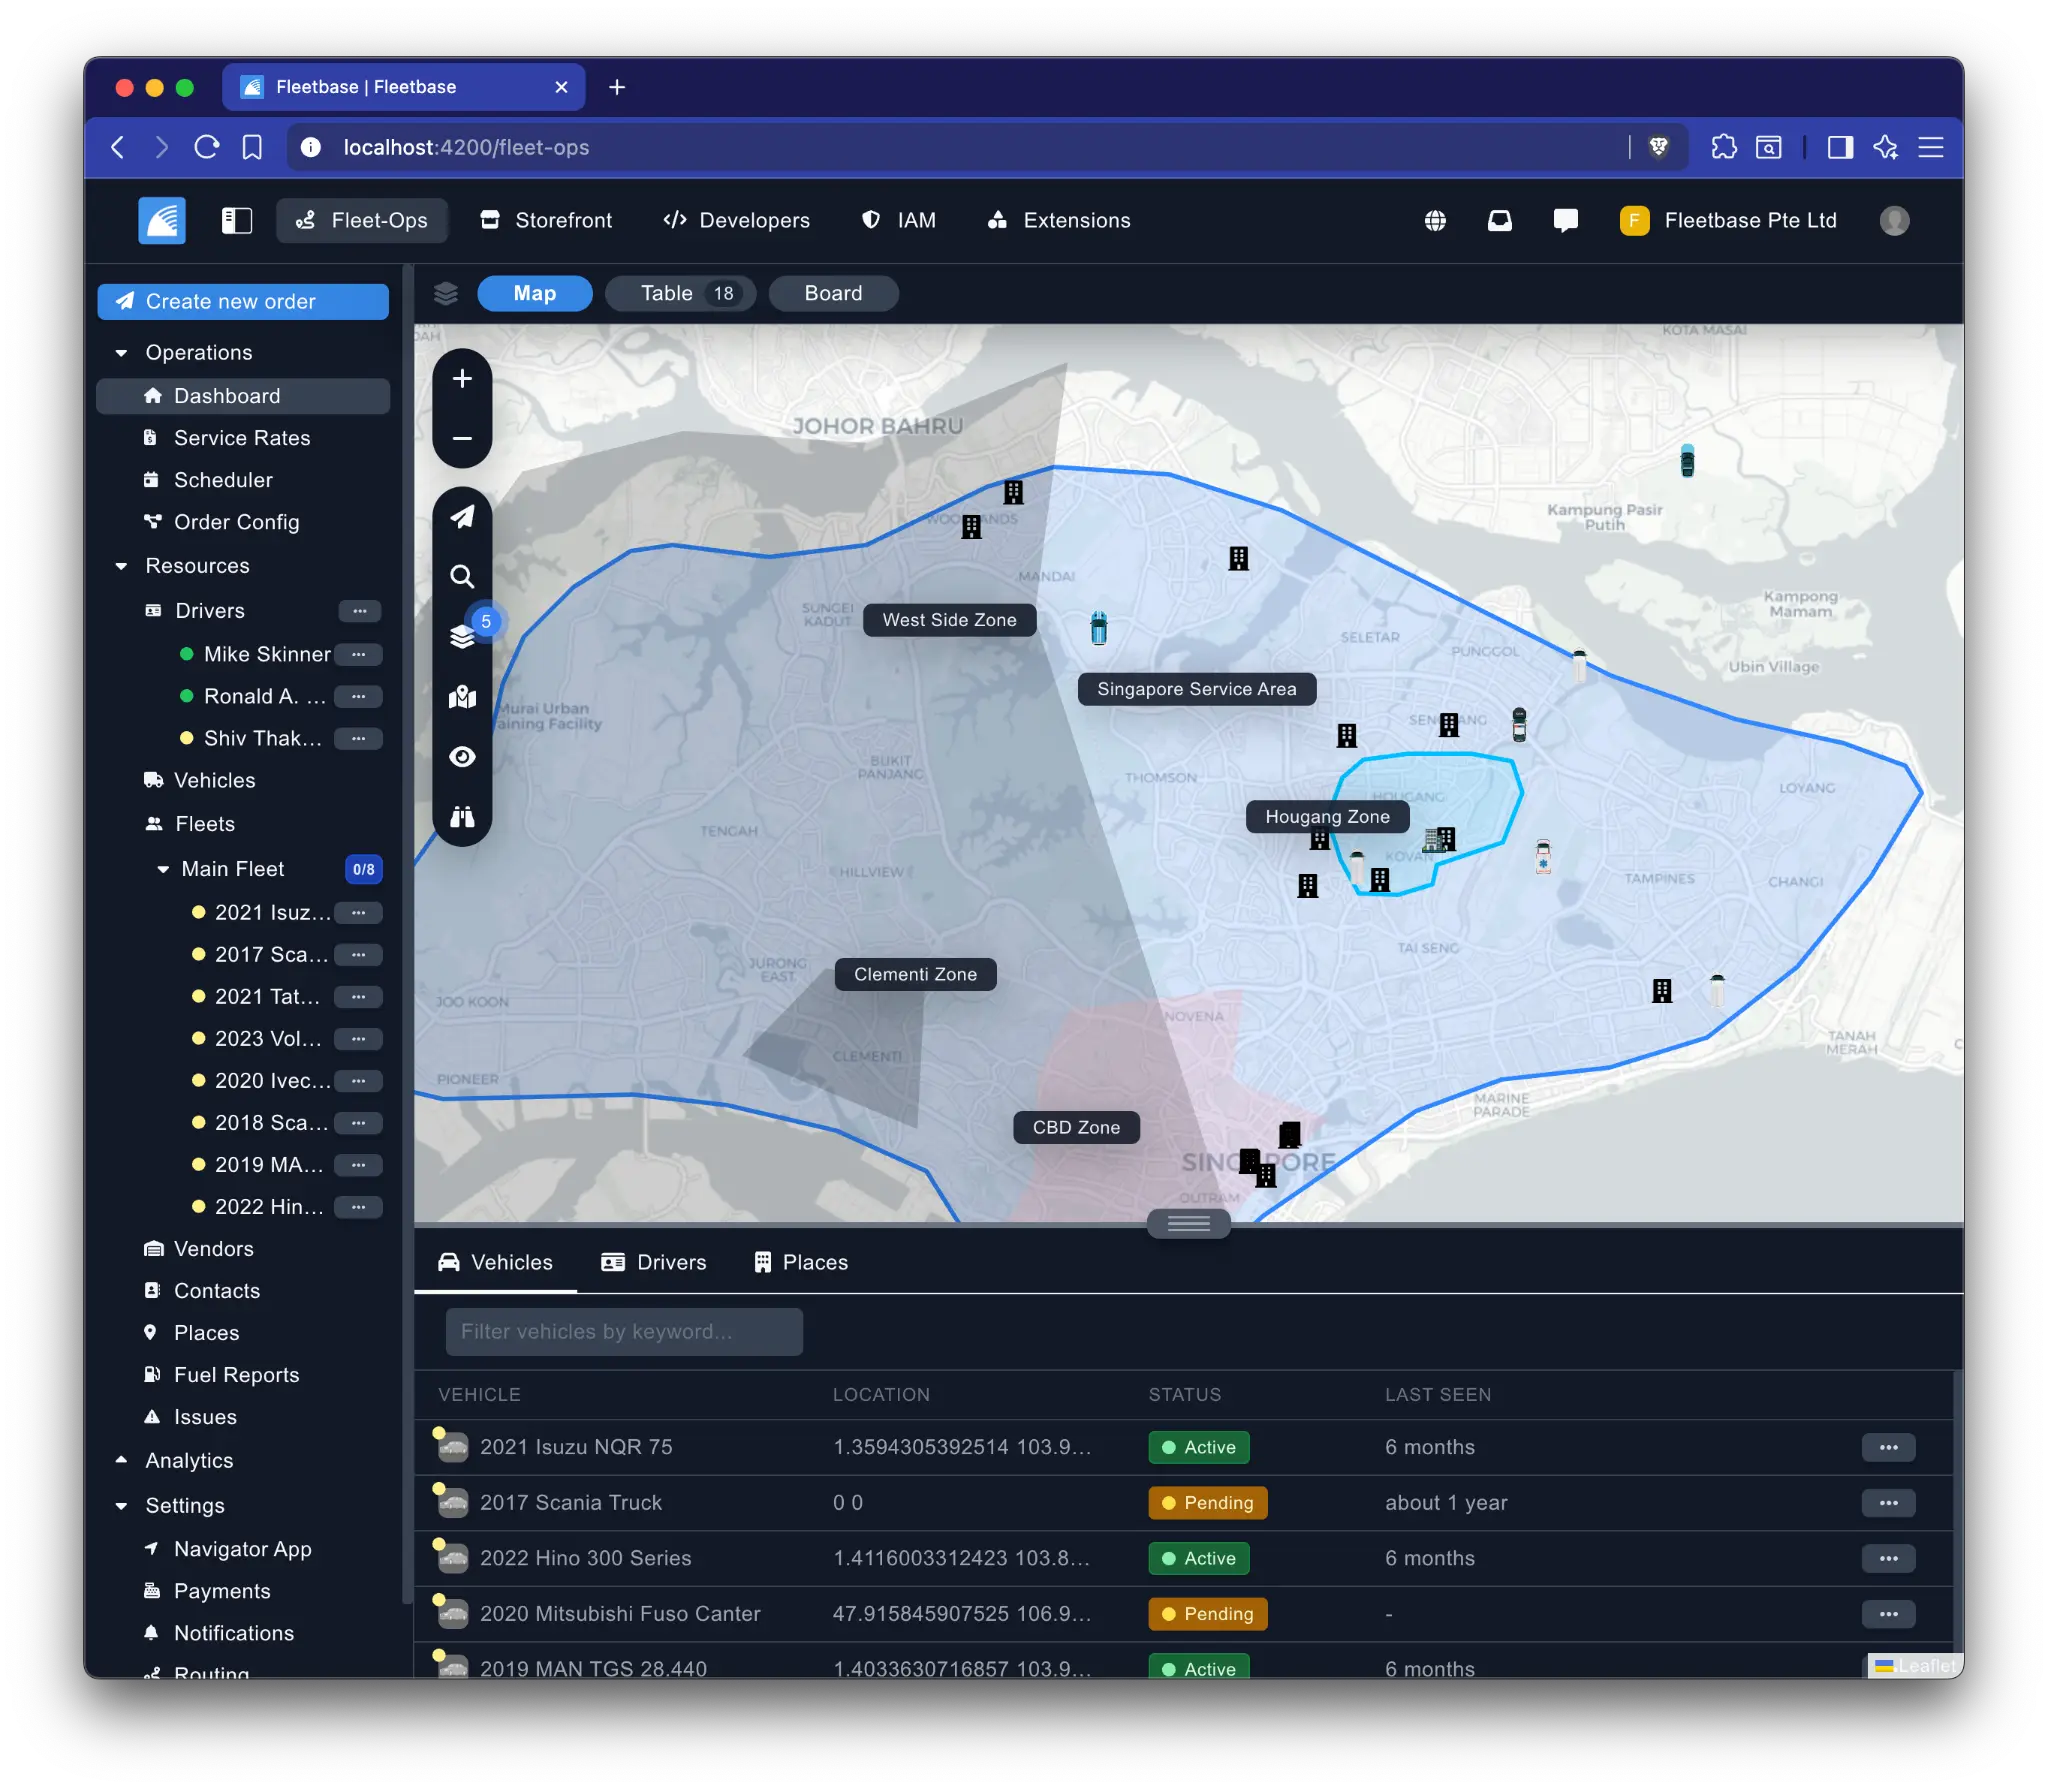Click the filter vehicles keyword field
Viewport: 2048px width, 1789px height.
tap(623, 1331)
